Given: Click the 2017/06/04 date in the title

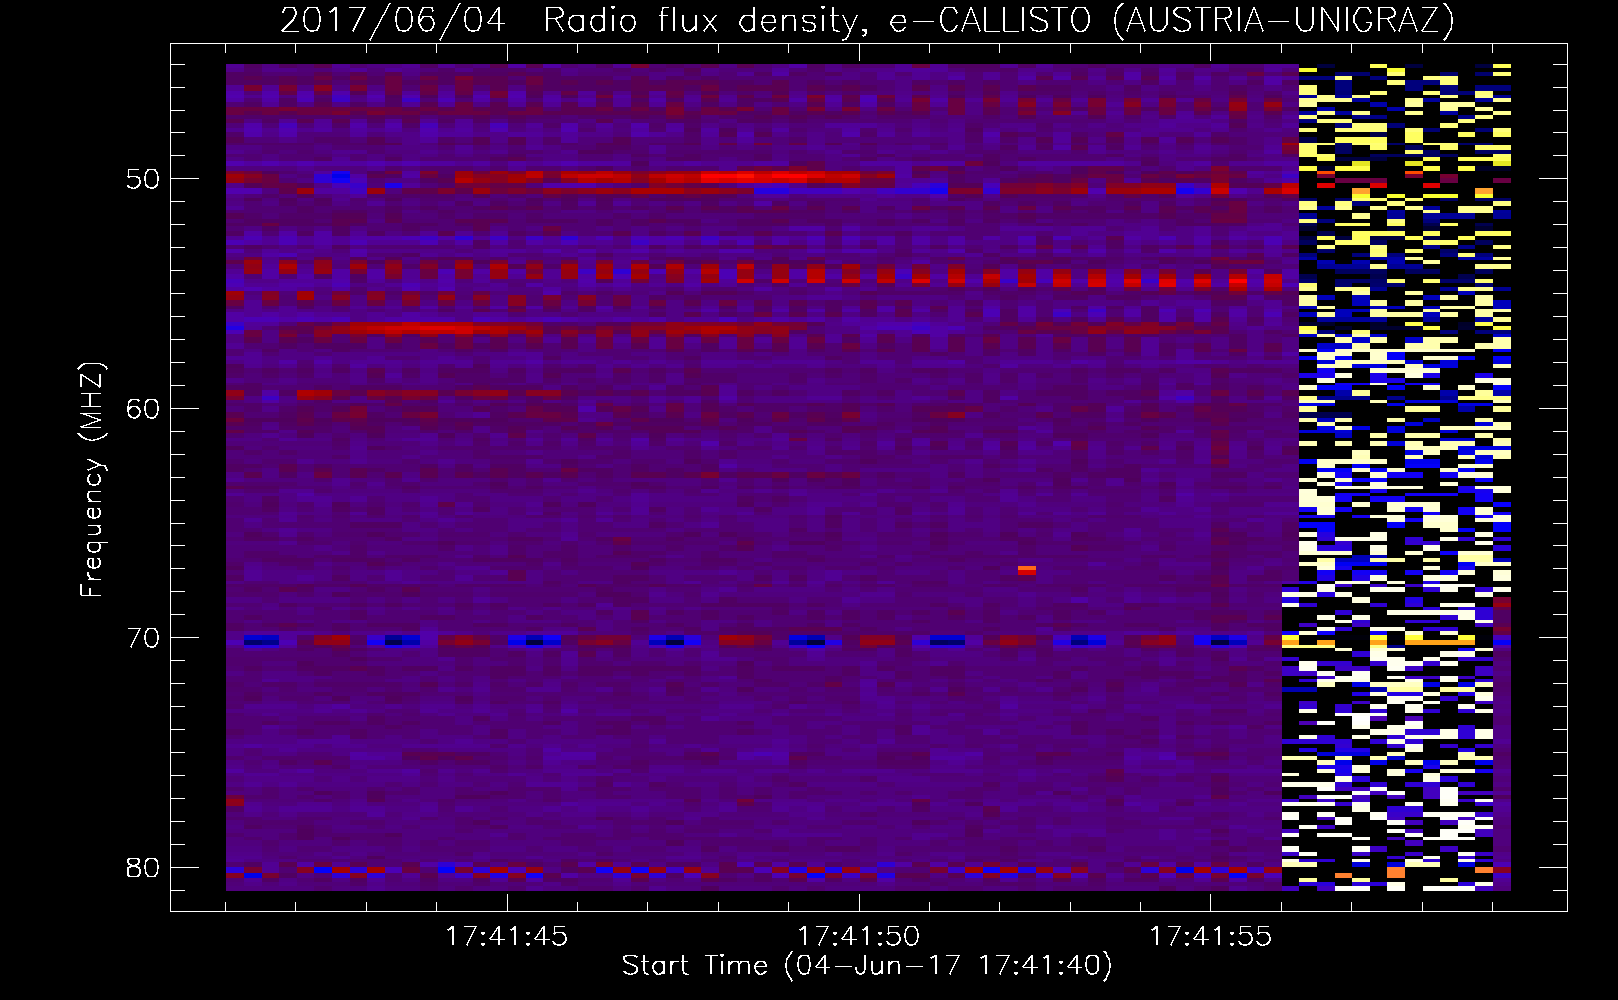Looking at the screenshot, I should point(393,20).
